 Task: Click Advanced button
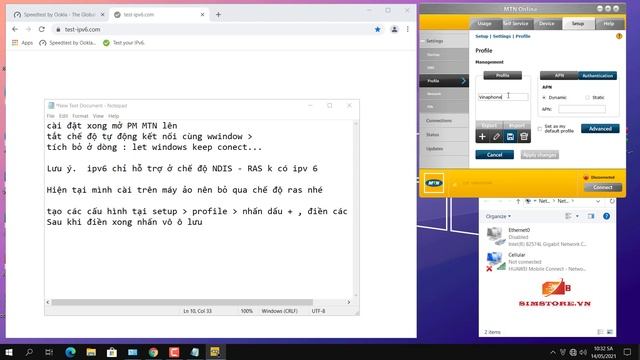[x=600, y=129]
